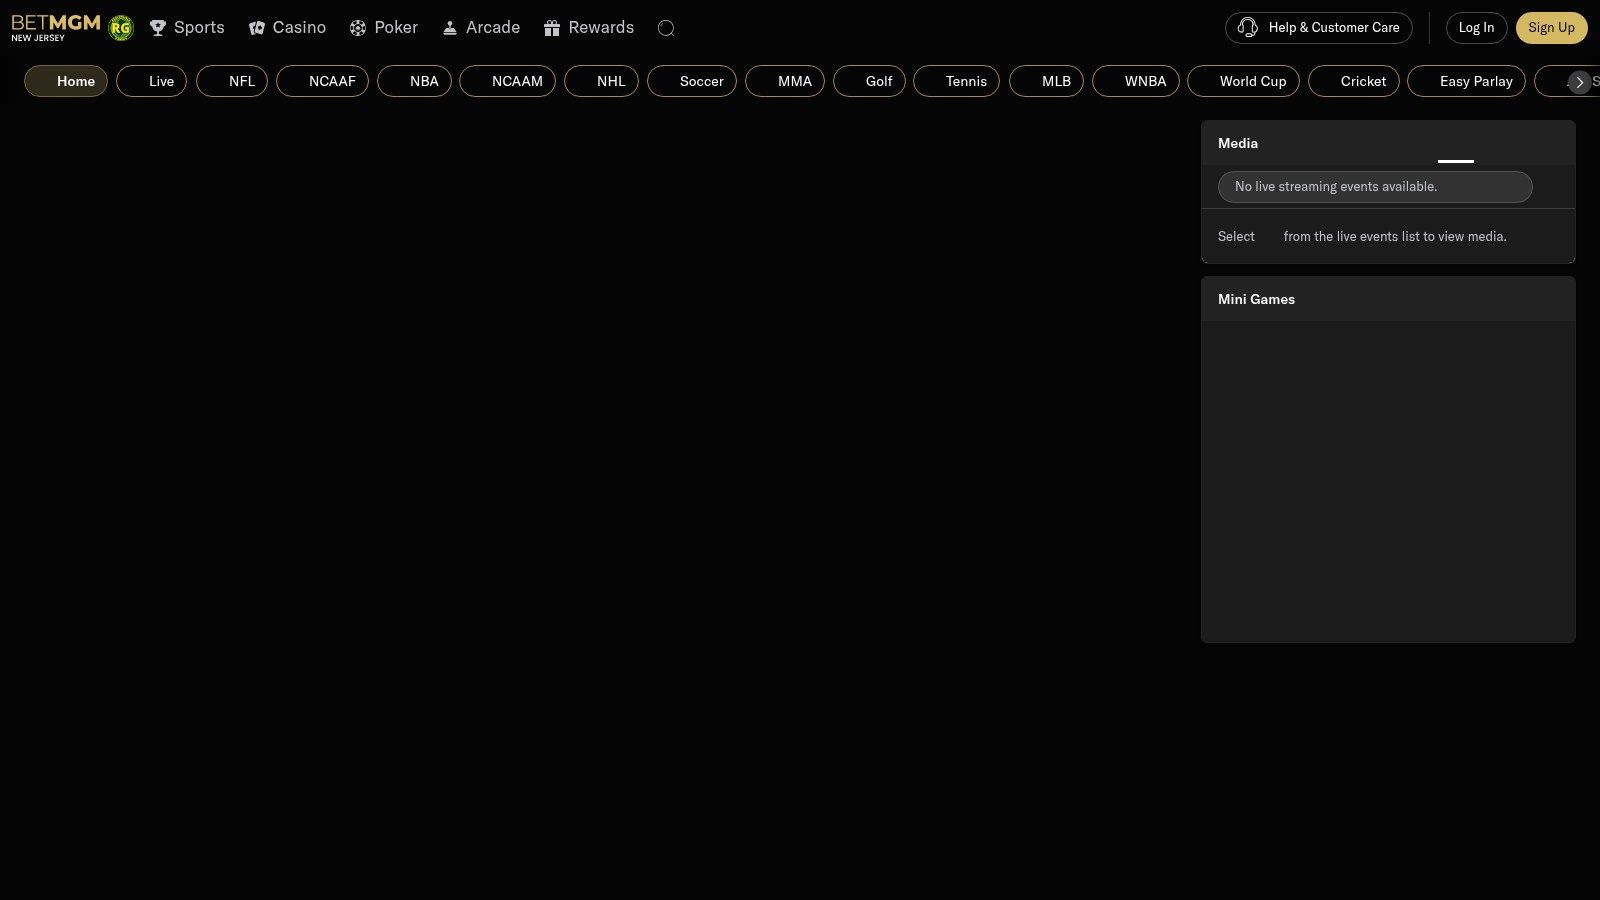Collapse the Mini Games panel header
This screenshot has width=1600, height=900.
coord(1387,299)
